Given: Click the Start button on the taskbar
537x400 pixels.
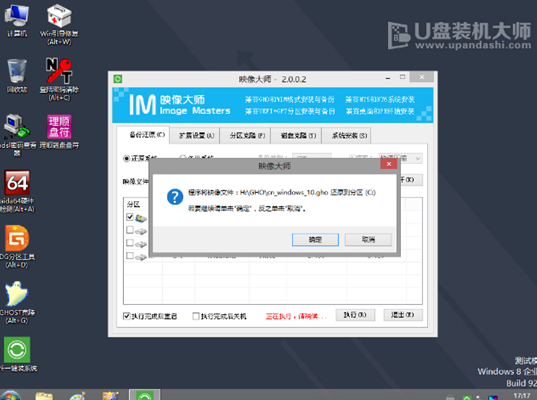Looking at the screenshot, I should 10,396.
